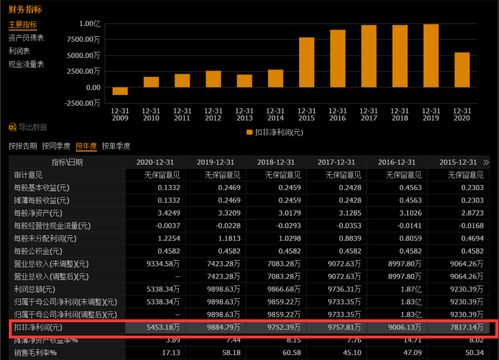Select the 归属于母公司净利润(调整后)(元) row label
This screenshot has height=360, width=499.
tap(66, 315)
